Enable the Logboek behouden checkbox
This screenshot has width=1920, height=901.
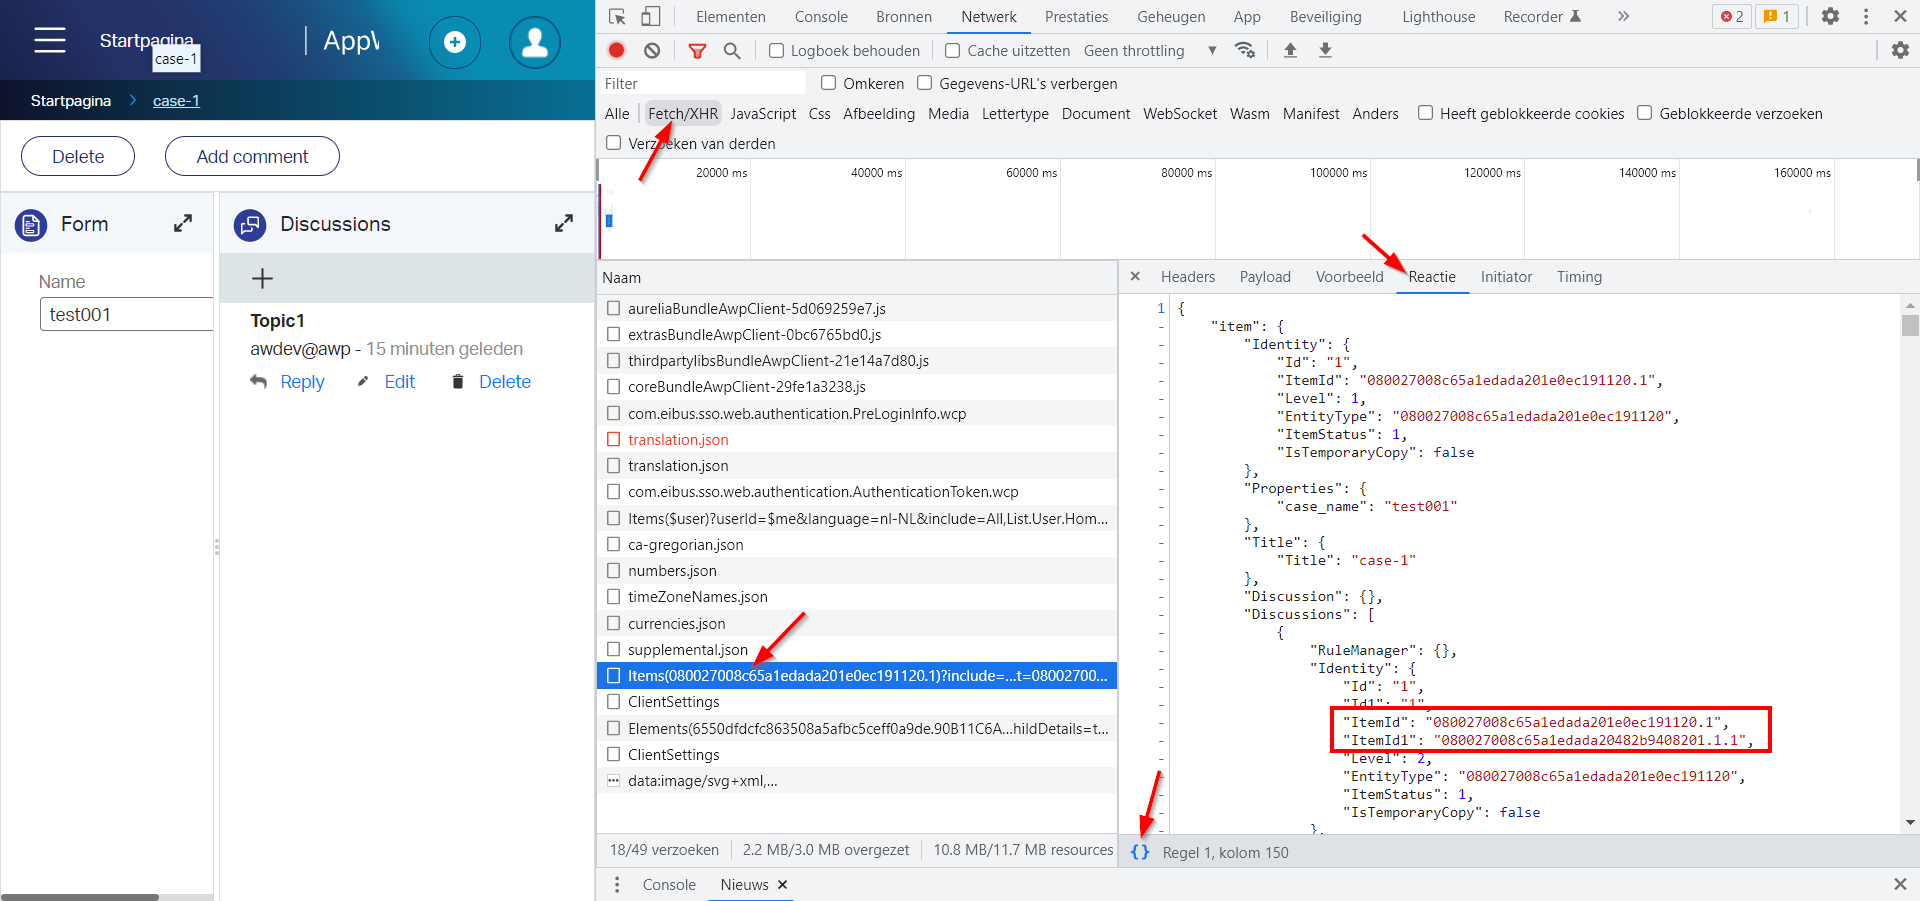(x=776, y=51)
